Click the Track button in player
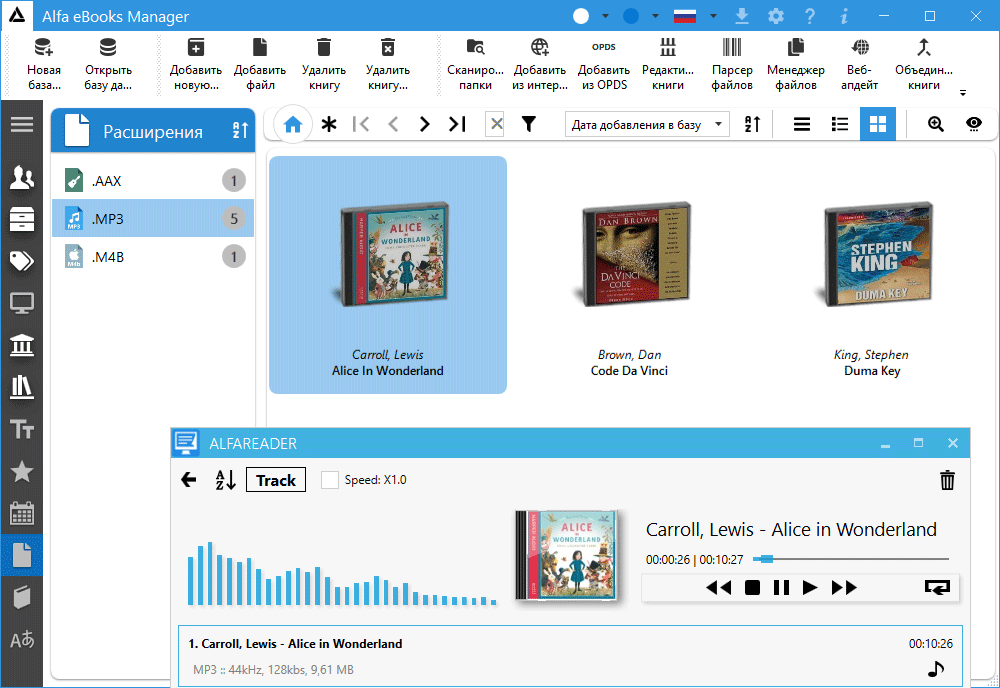 276,480
